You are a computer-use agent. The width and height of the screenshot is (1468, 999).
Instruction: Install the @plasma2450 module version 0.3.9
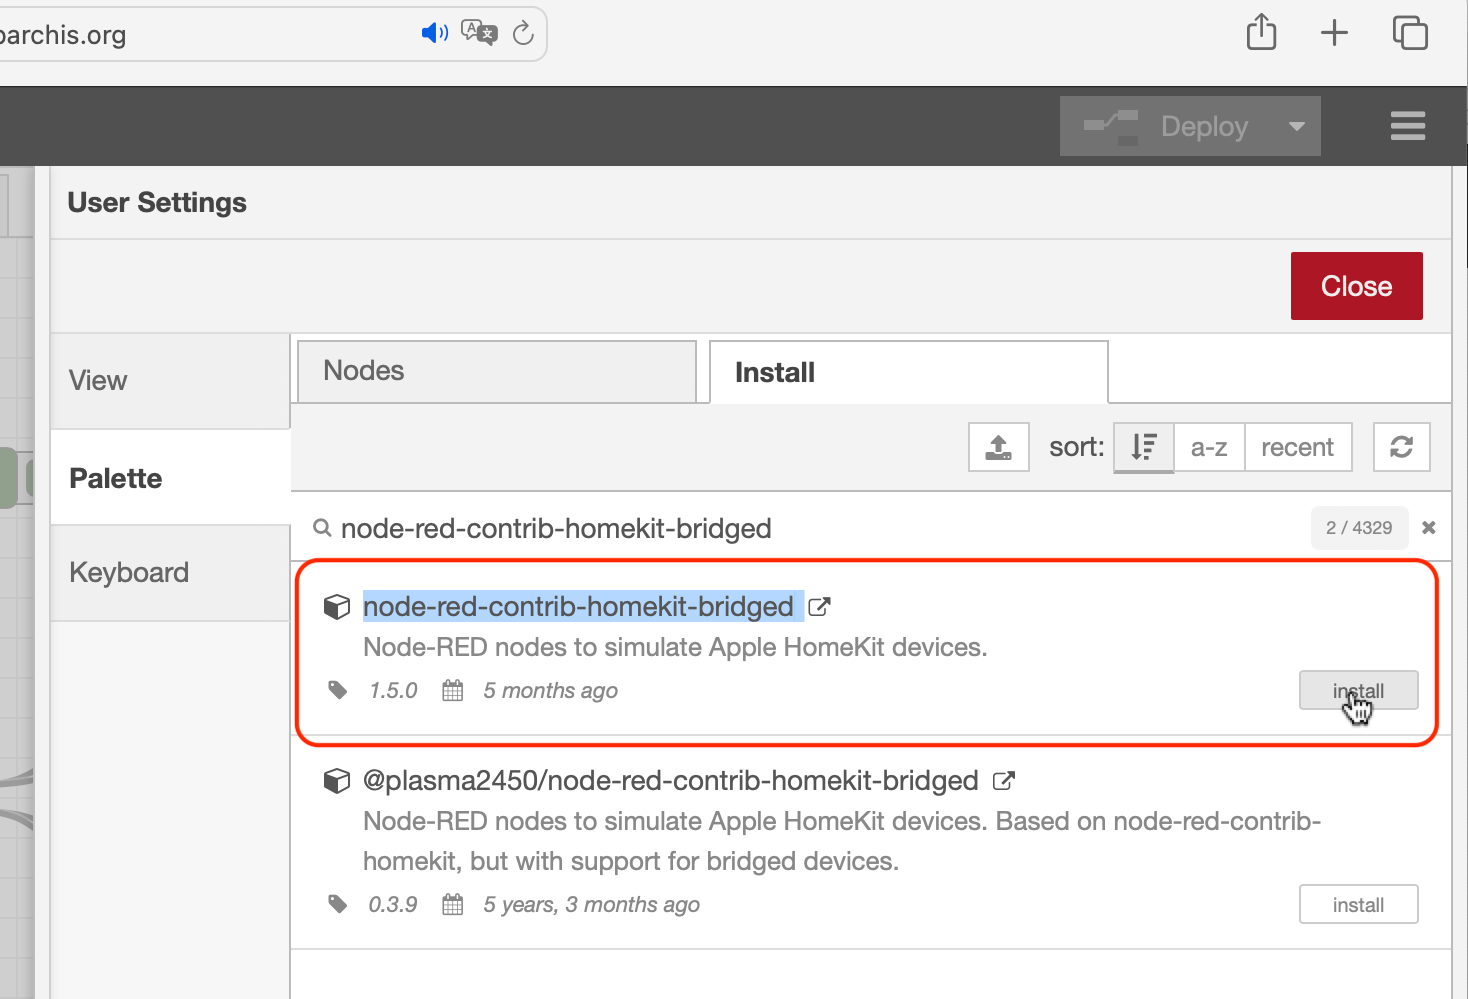1358,904
